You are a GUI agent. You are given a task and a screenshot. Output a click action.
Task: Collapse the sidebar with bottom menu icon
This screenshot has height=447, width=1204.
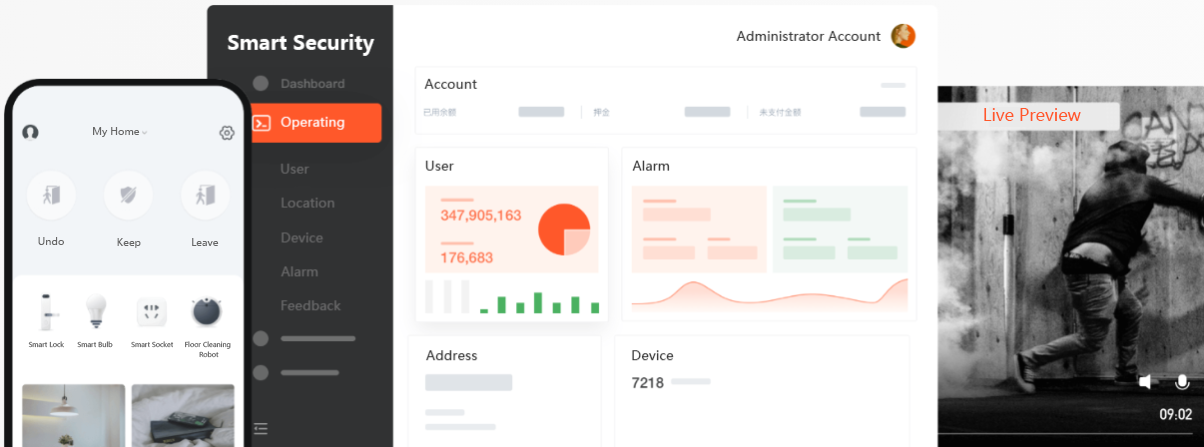coord(261,429)
